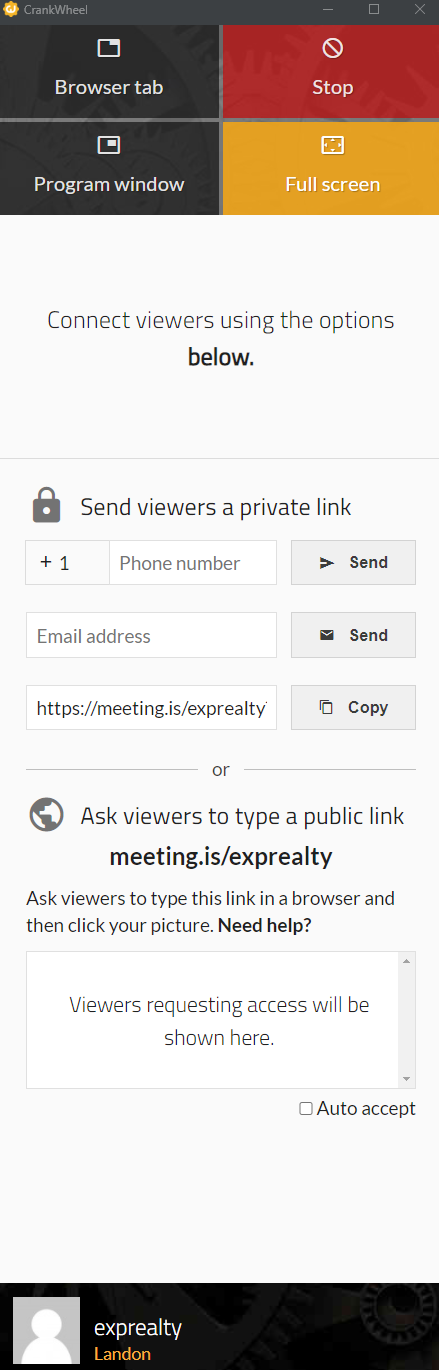Open the Need help? link
The height and width of the screenshot is (1370, 439).
pos(264,925)
